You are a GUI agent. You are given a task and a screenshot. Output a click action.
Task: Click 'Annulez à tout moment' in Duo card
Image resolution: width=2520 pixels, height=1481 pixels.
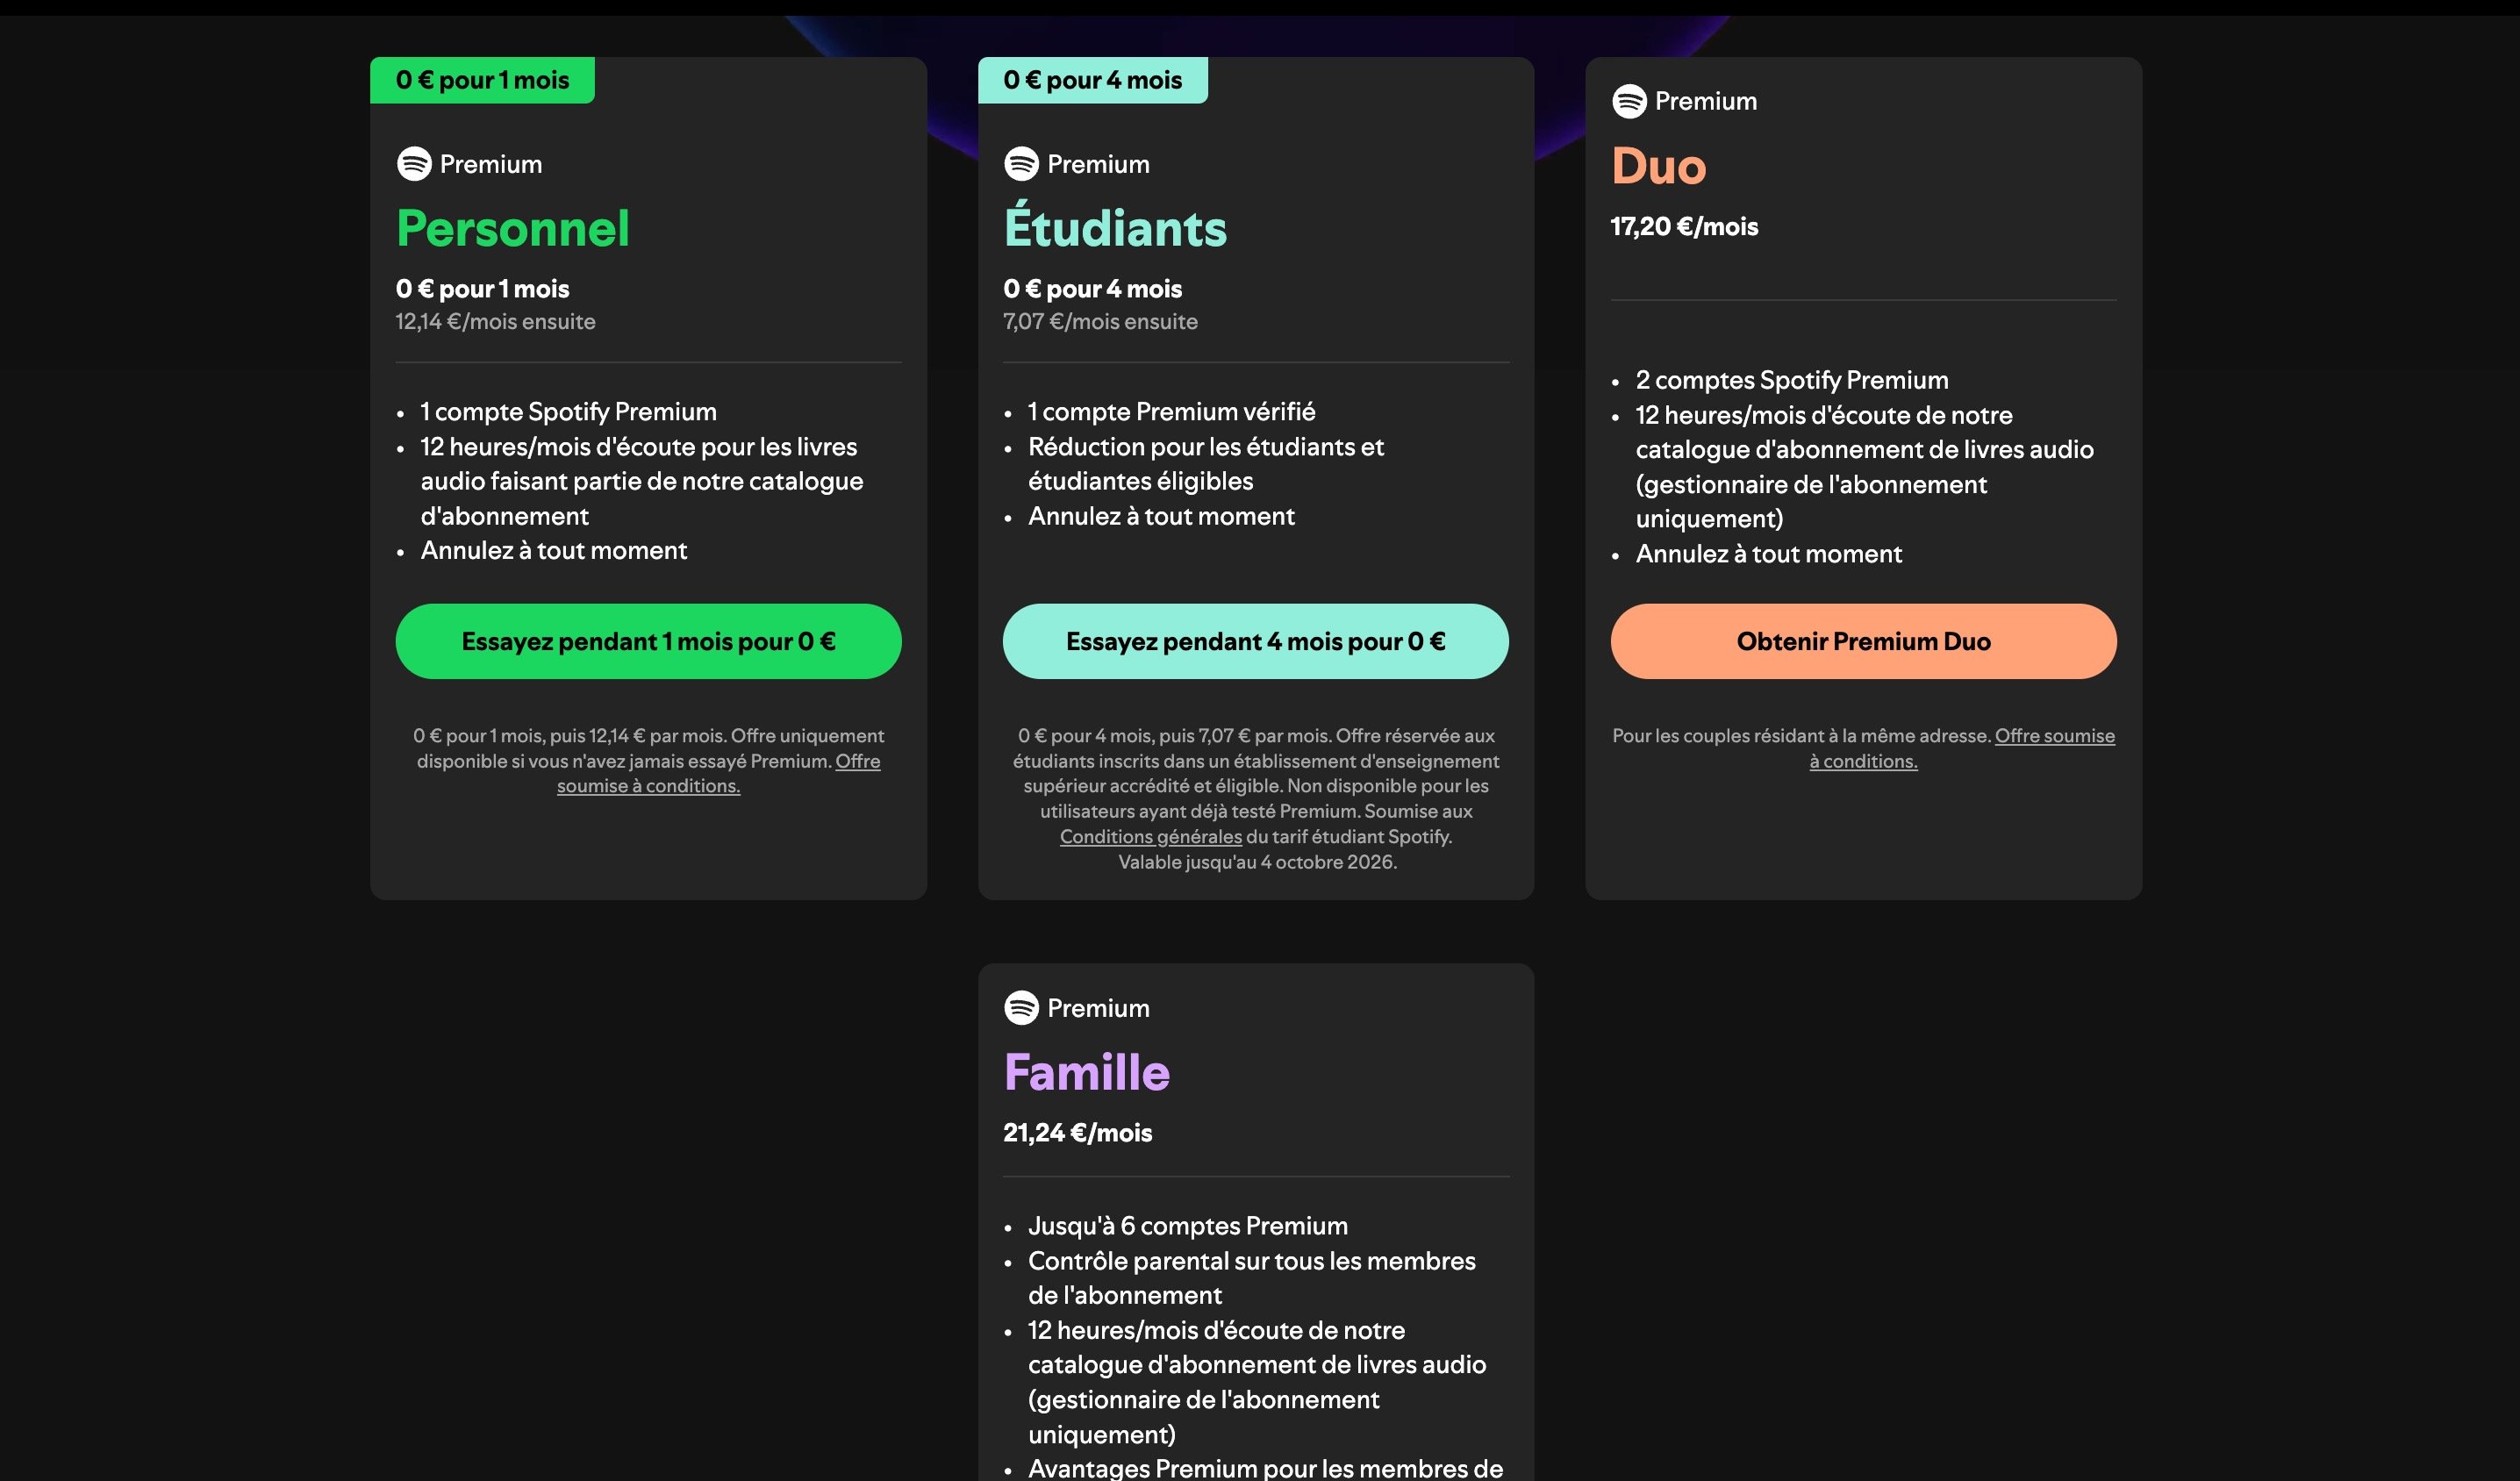1768,553
